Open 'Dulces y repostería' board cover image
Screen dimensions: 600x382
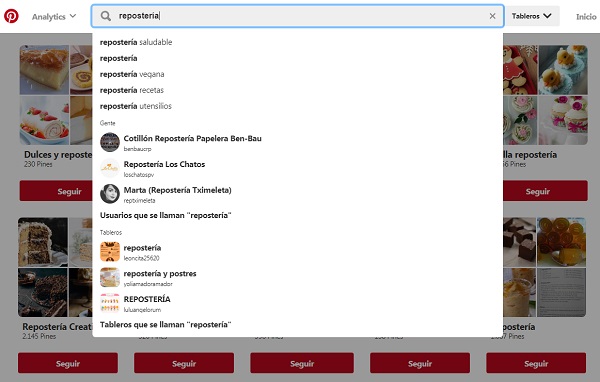[x=56, y=95]
